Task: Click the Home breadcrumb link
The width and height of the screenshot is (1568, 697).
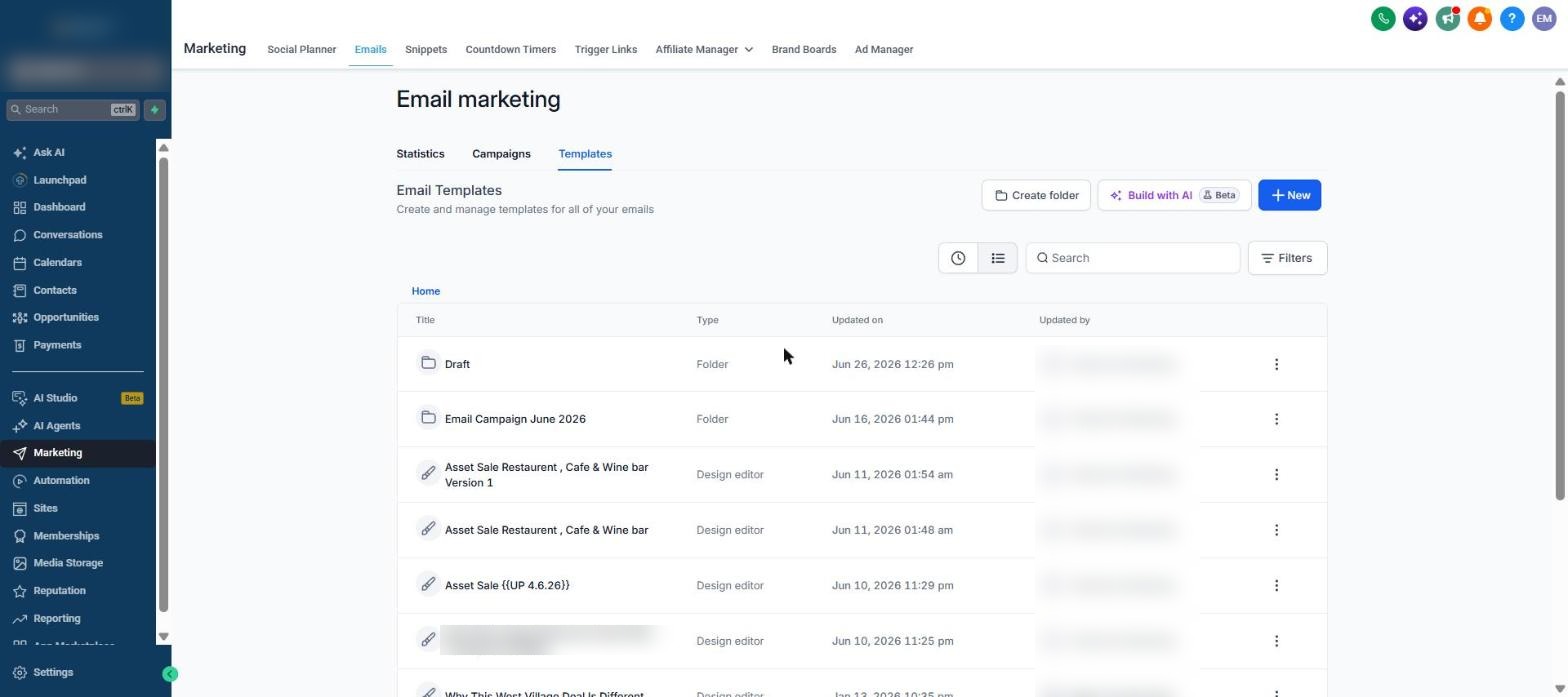Action: 425,291
